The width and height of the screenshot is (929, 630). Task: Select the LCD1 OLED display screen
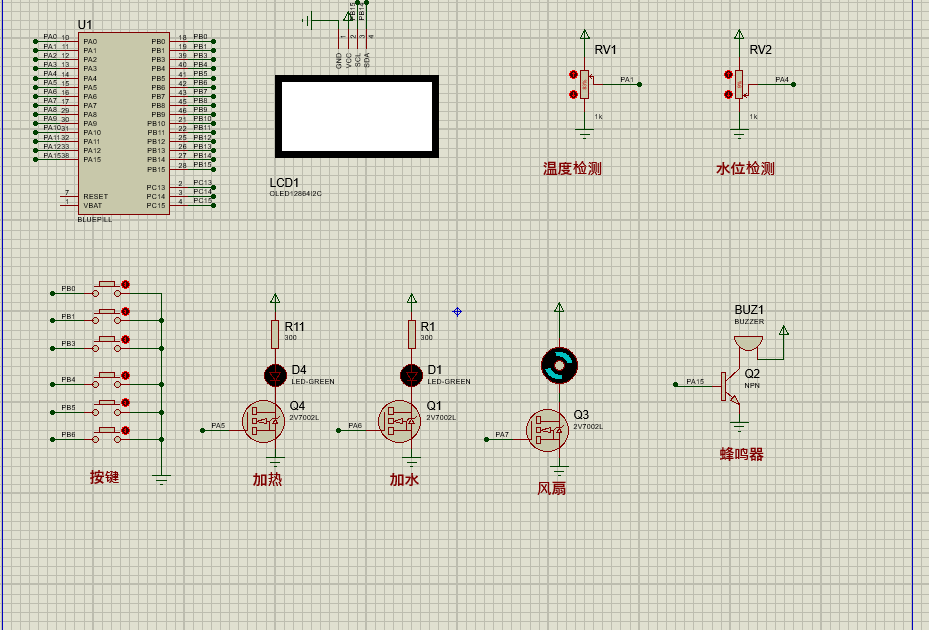[357, 116]
